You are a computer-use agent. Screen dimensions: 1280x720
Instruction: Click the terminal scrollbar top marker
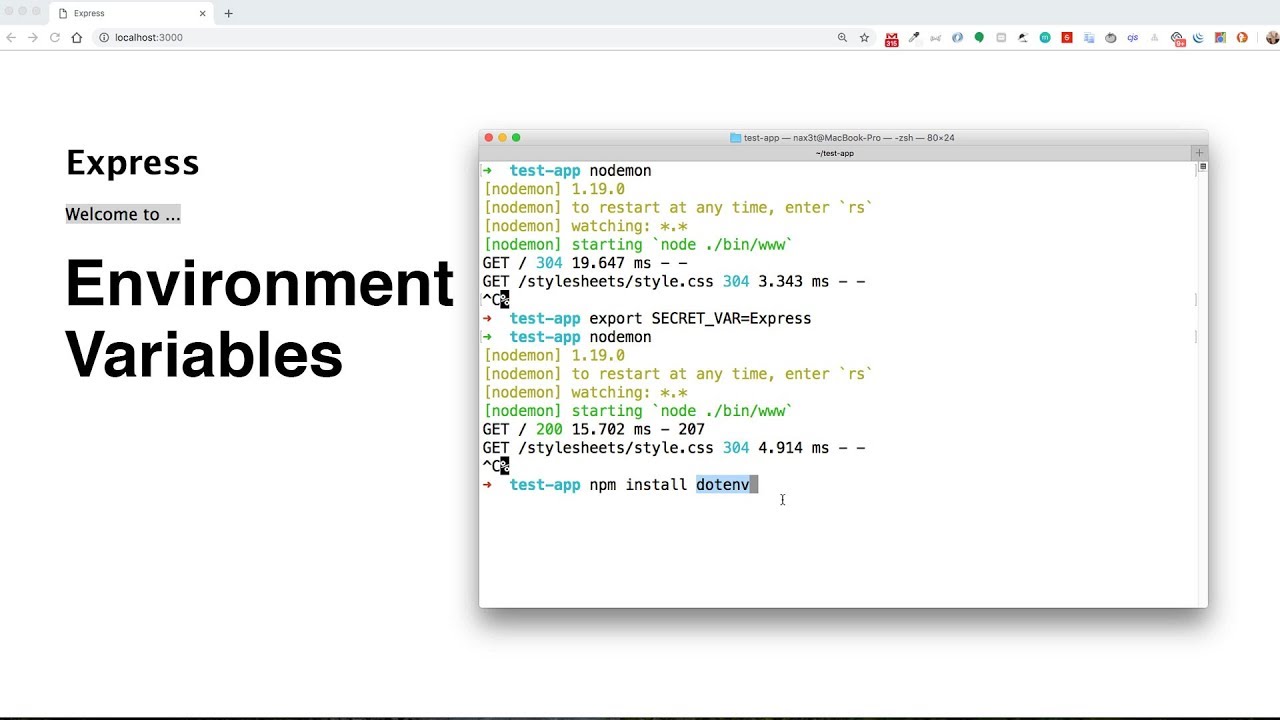[1203, 166]
